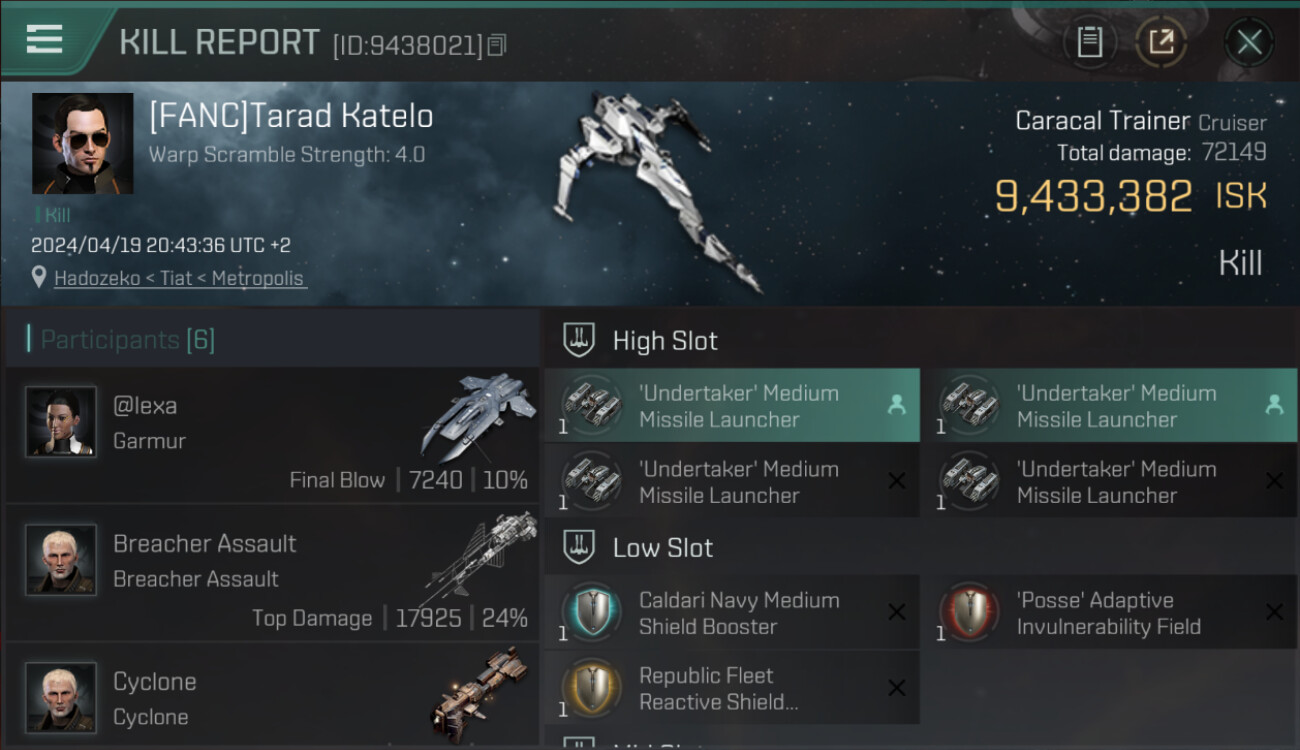This screenshot has width=1300, height=750.
Task: Click the High Slot shield icon
Action: [x=579, y=340]
